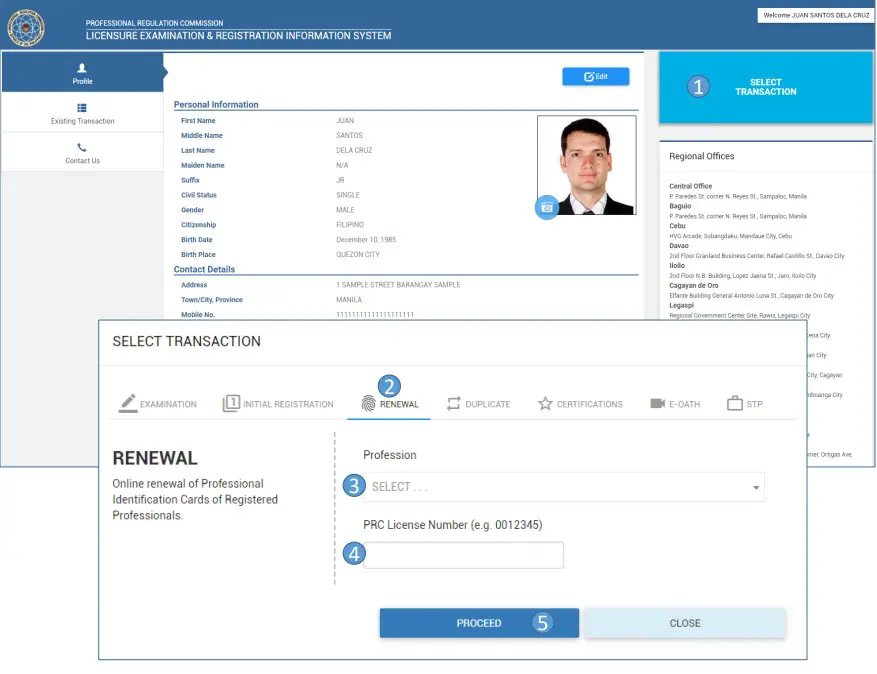Image resolution: width=877 pixels, height=674 pixels.
Task: Click the Personal Information heading
Action: coord(216,105)
